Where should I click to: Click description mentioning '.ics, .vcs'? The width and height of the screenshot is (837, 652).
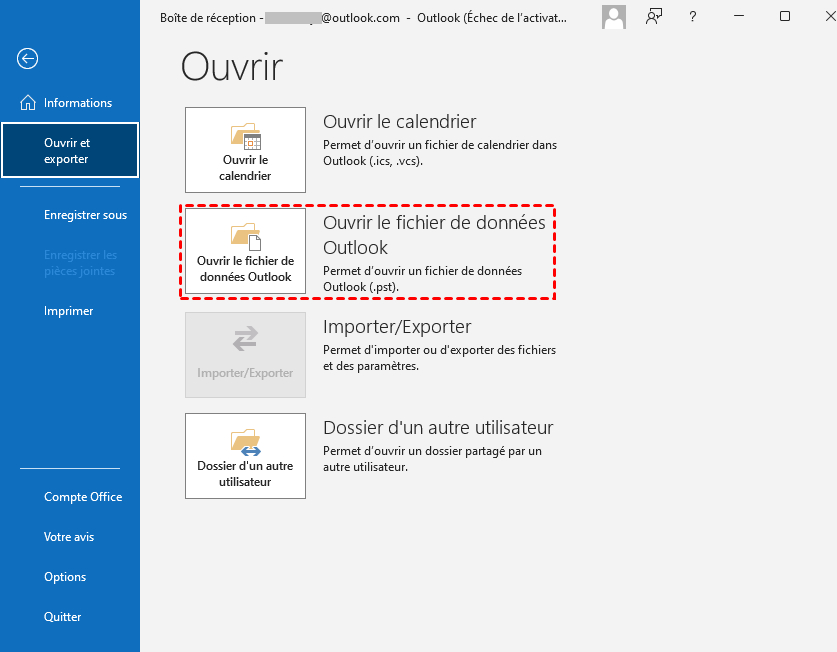440,153
